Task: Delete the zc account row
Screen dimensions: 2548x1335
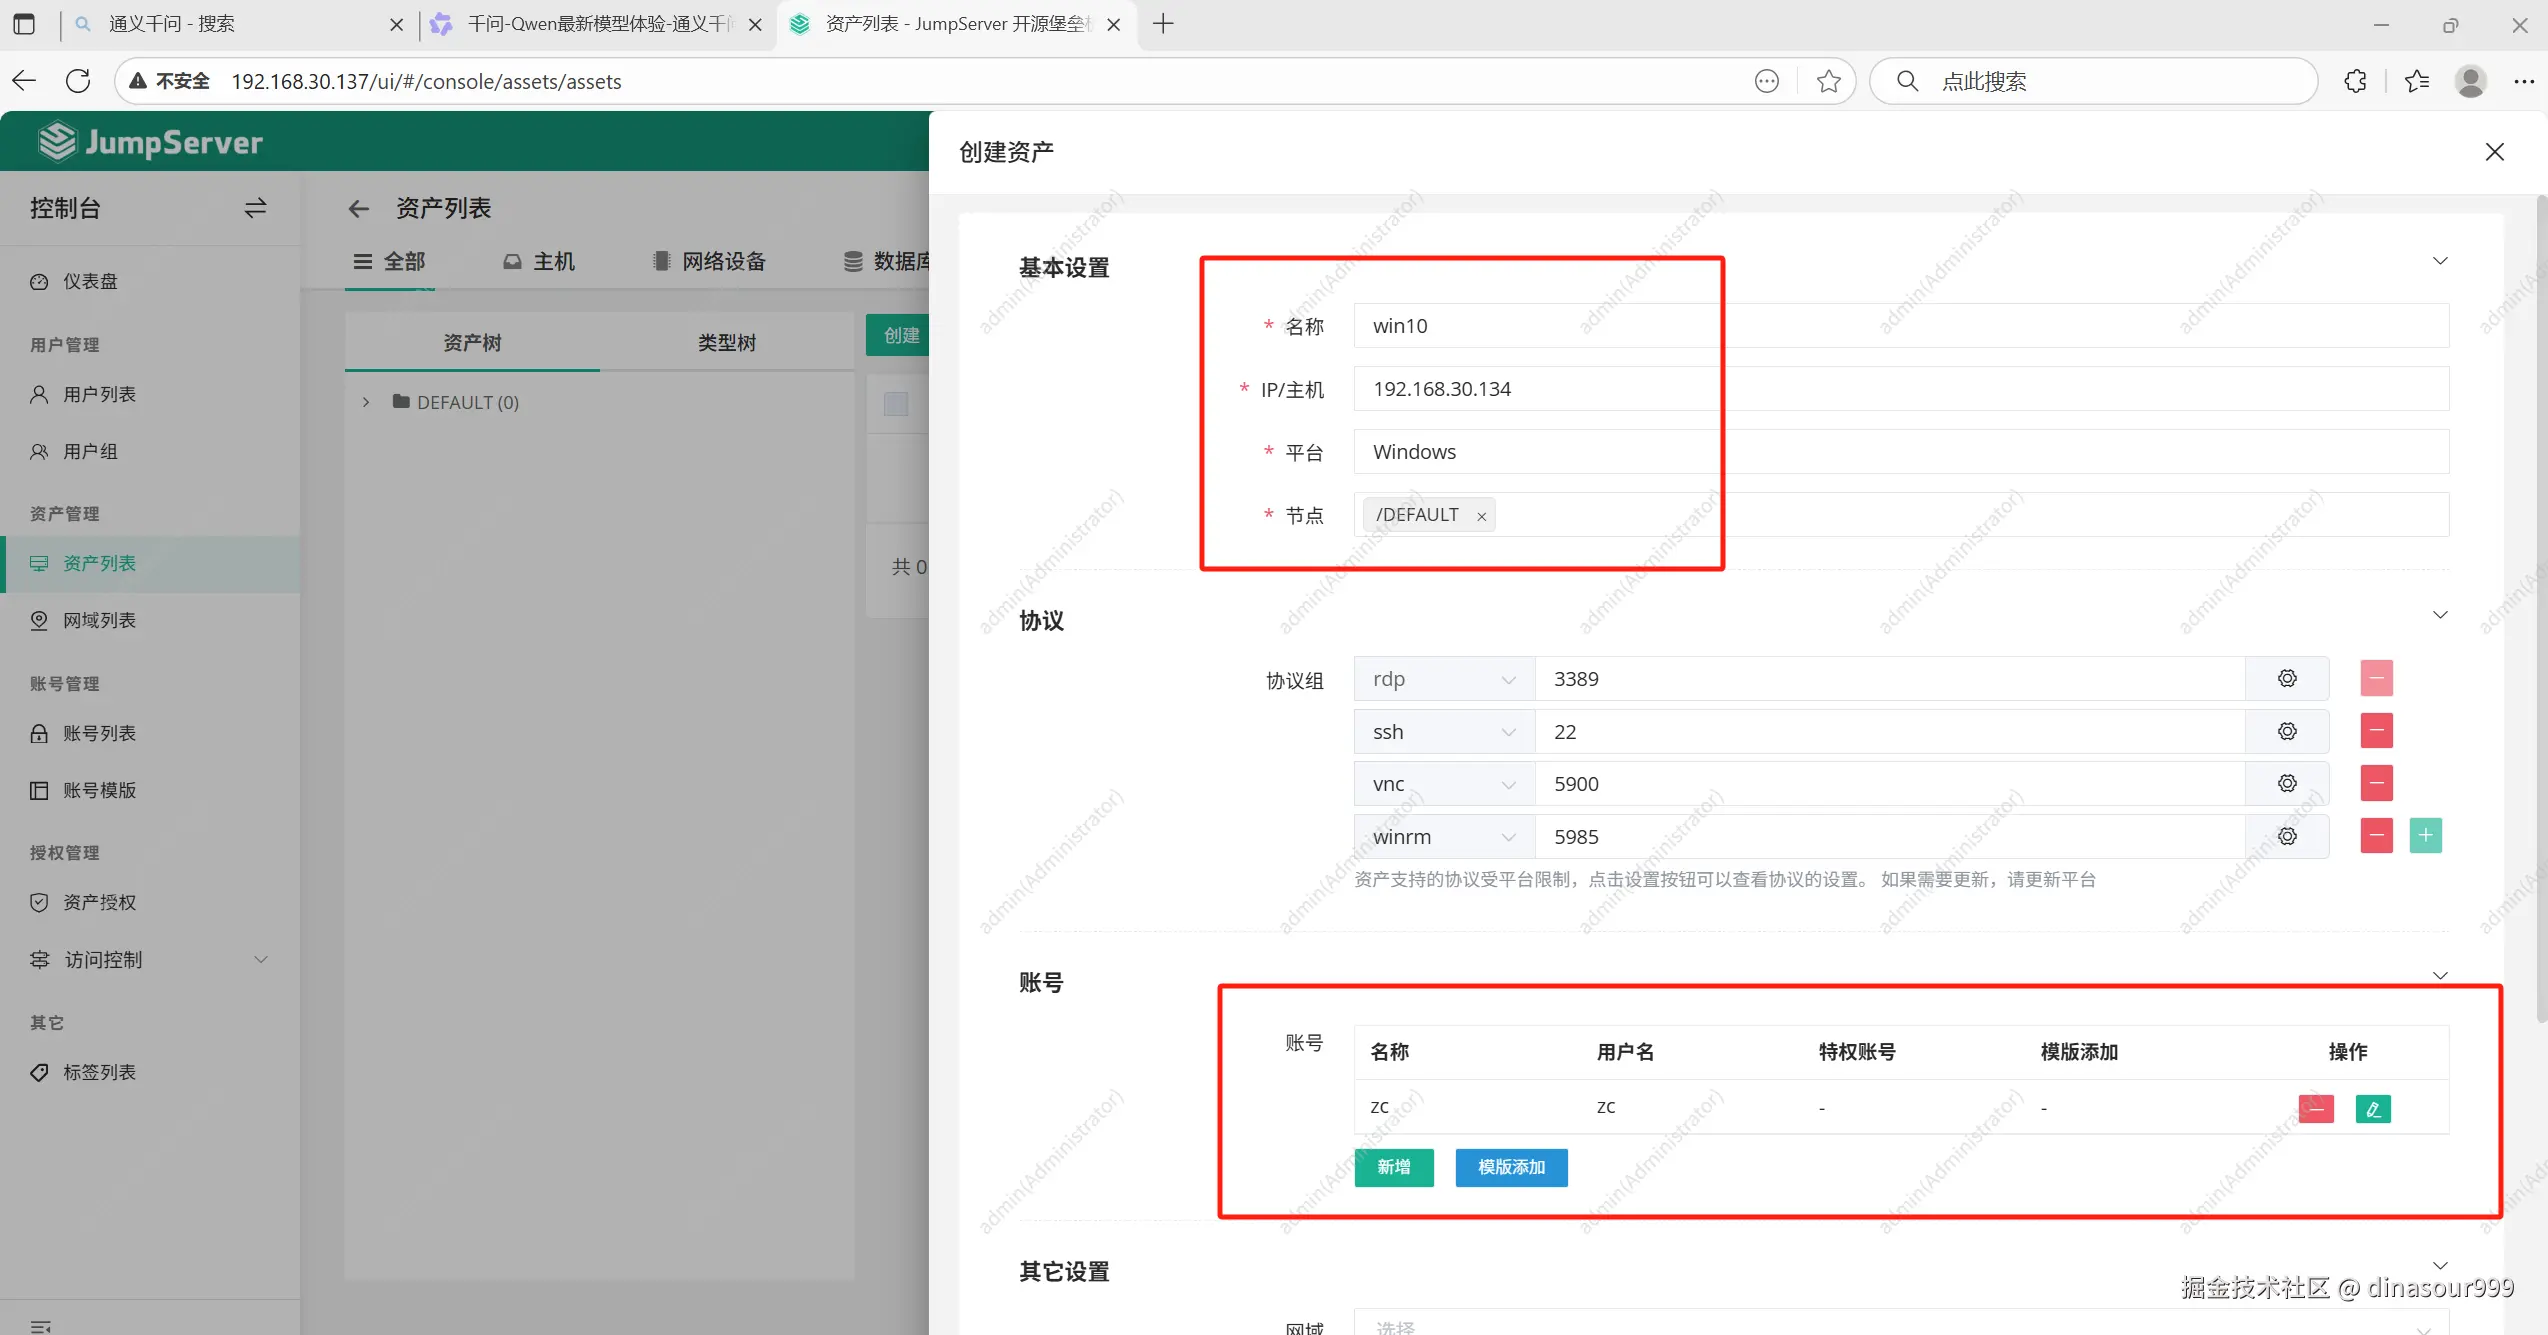Action: point(2315,1108)
